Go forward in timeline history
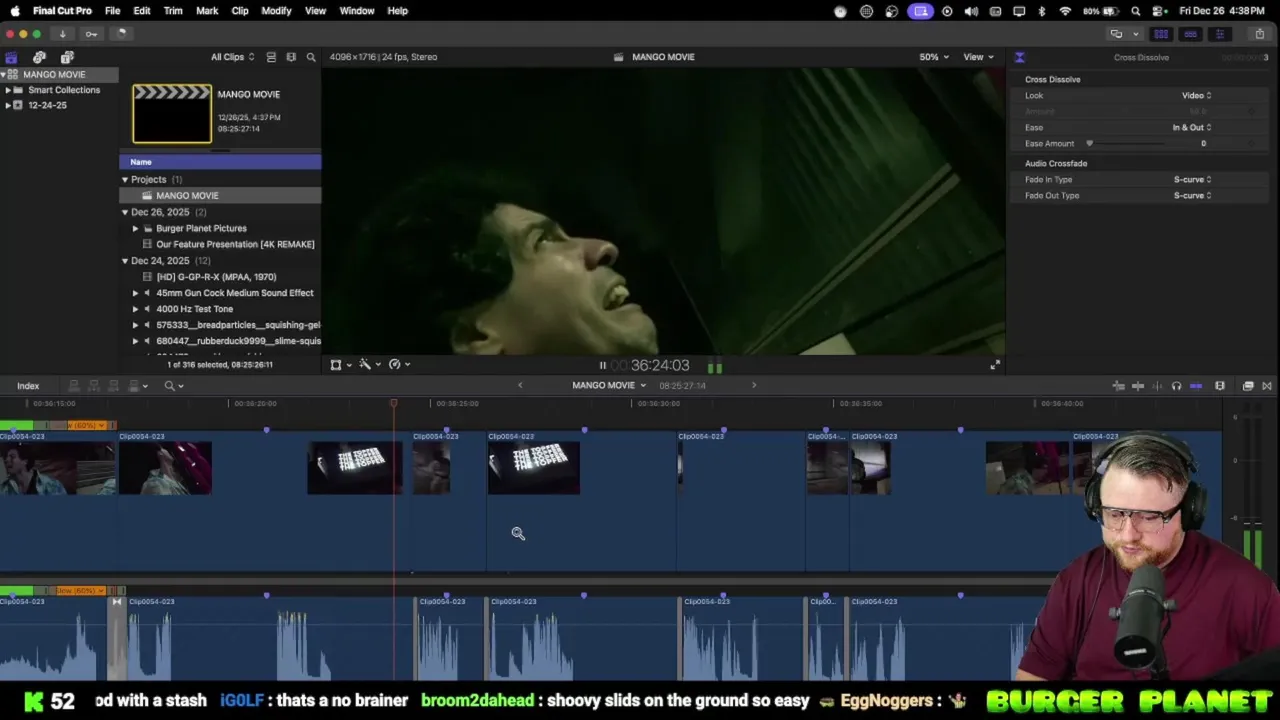This screenshot has height=720, width=1280. pyautogui.click(x=754, y=386)
